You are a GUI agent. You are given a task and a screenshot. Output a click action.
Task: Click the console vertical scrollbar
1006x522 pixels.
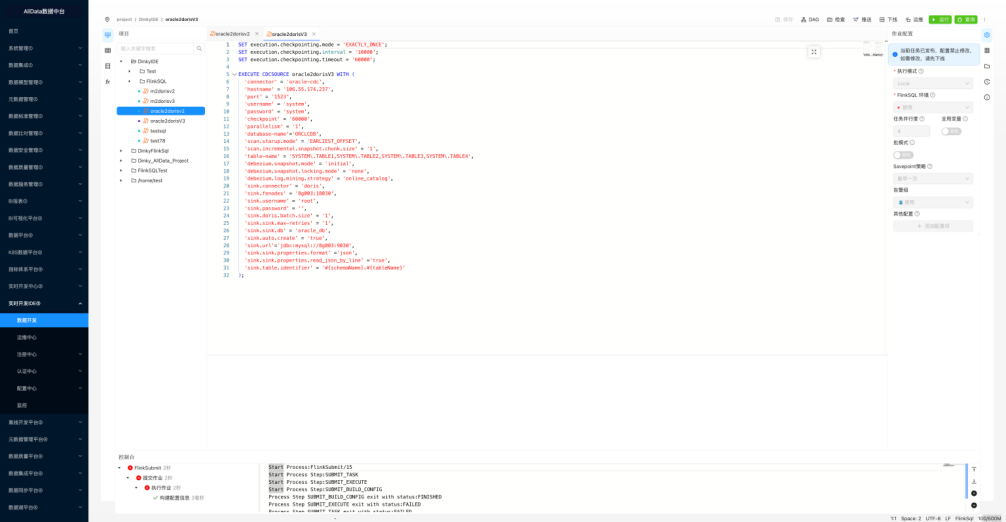click(x=966, y=481)
